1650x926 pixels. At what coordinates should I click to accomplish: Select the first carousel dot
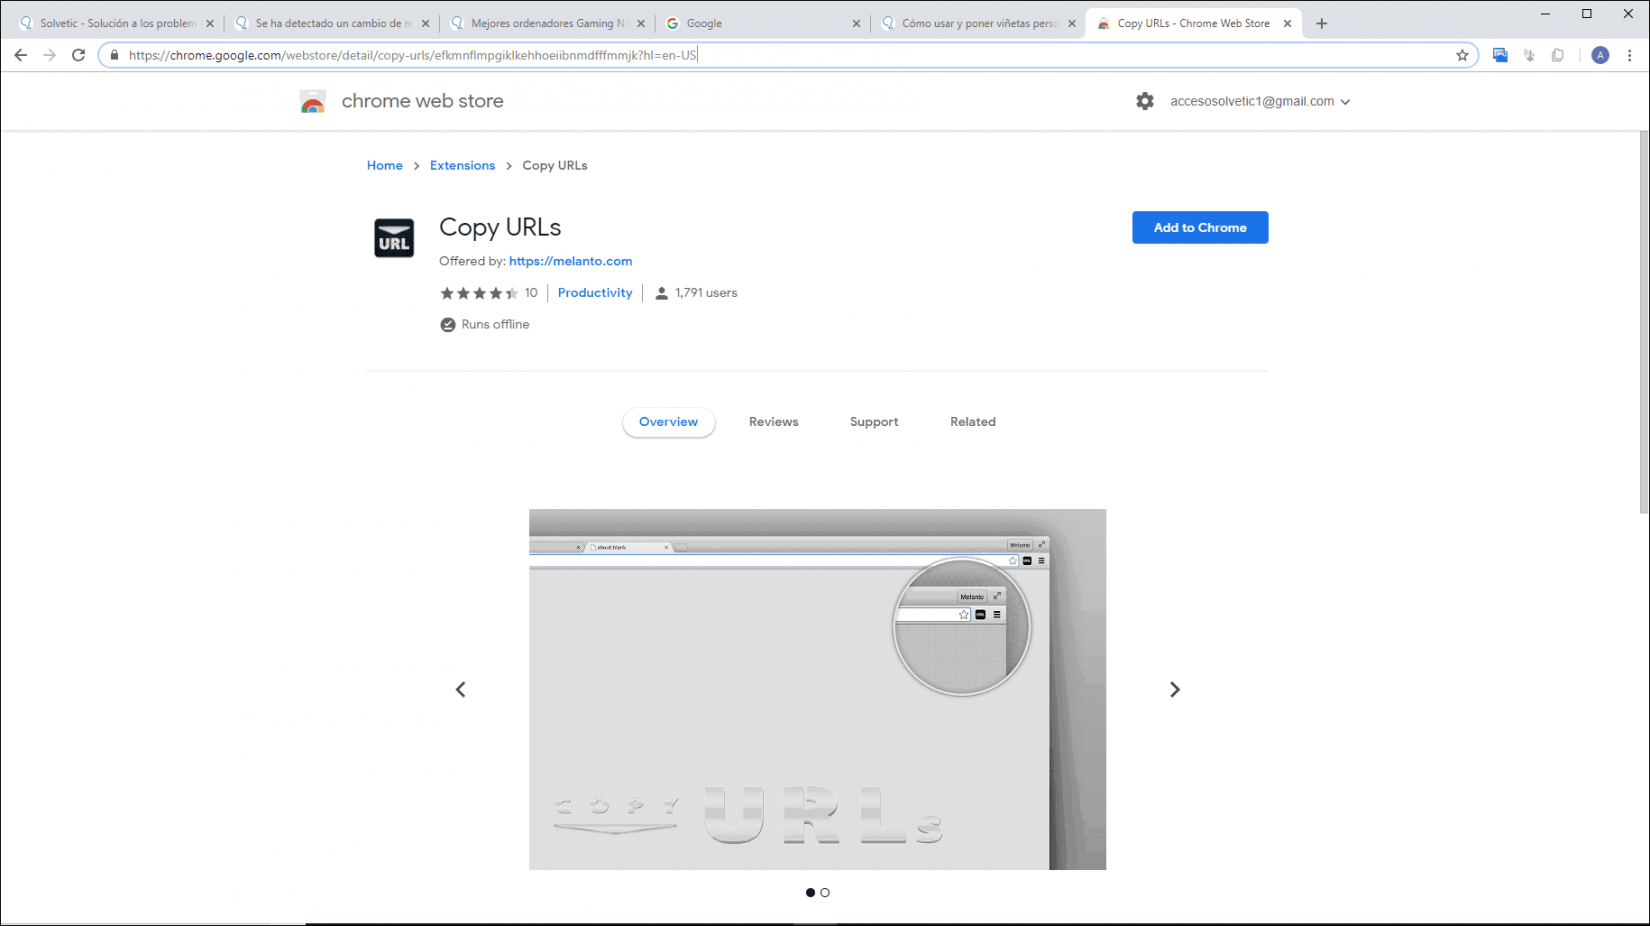(810, 892)
